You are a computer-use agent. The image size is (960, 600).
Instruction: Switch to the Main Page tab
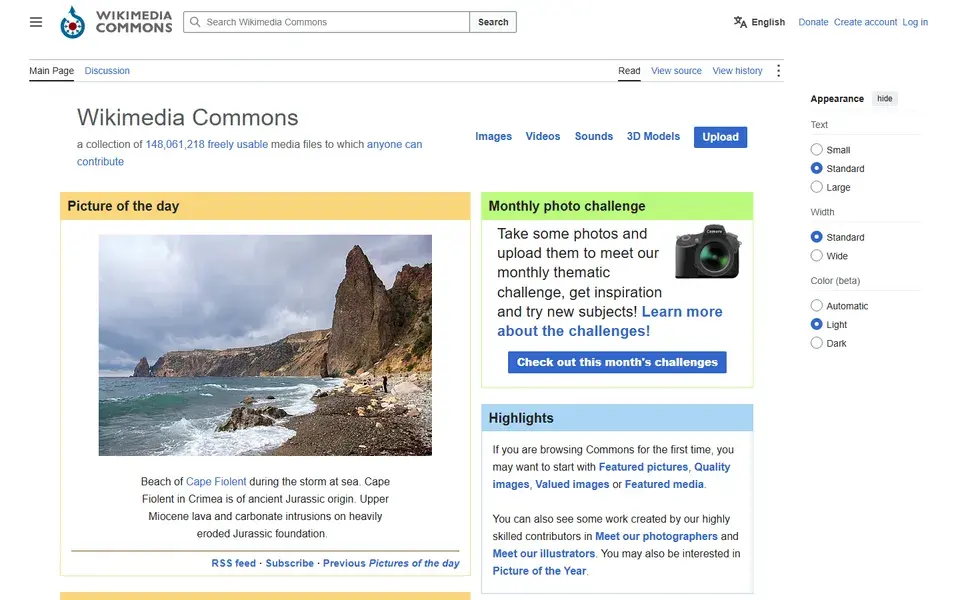(x=51, y=71)
